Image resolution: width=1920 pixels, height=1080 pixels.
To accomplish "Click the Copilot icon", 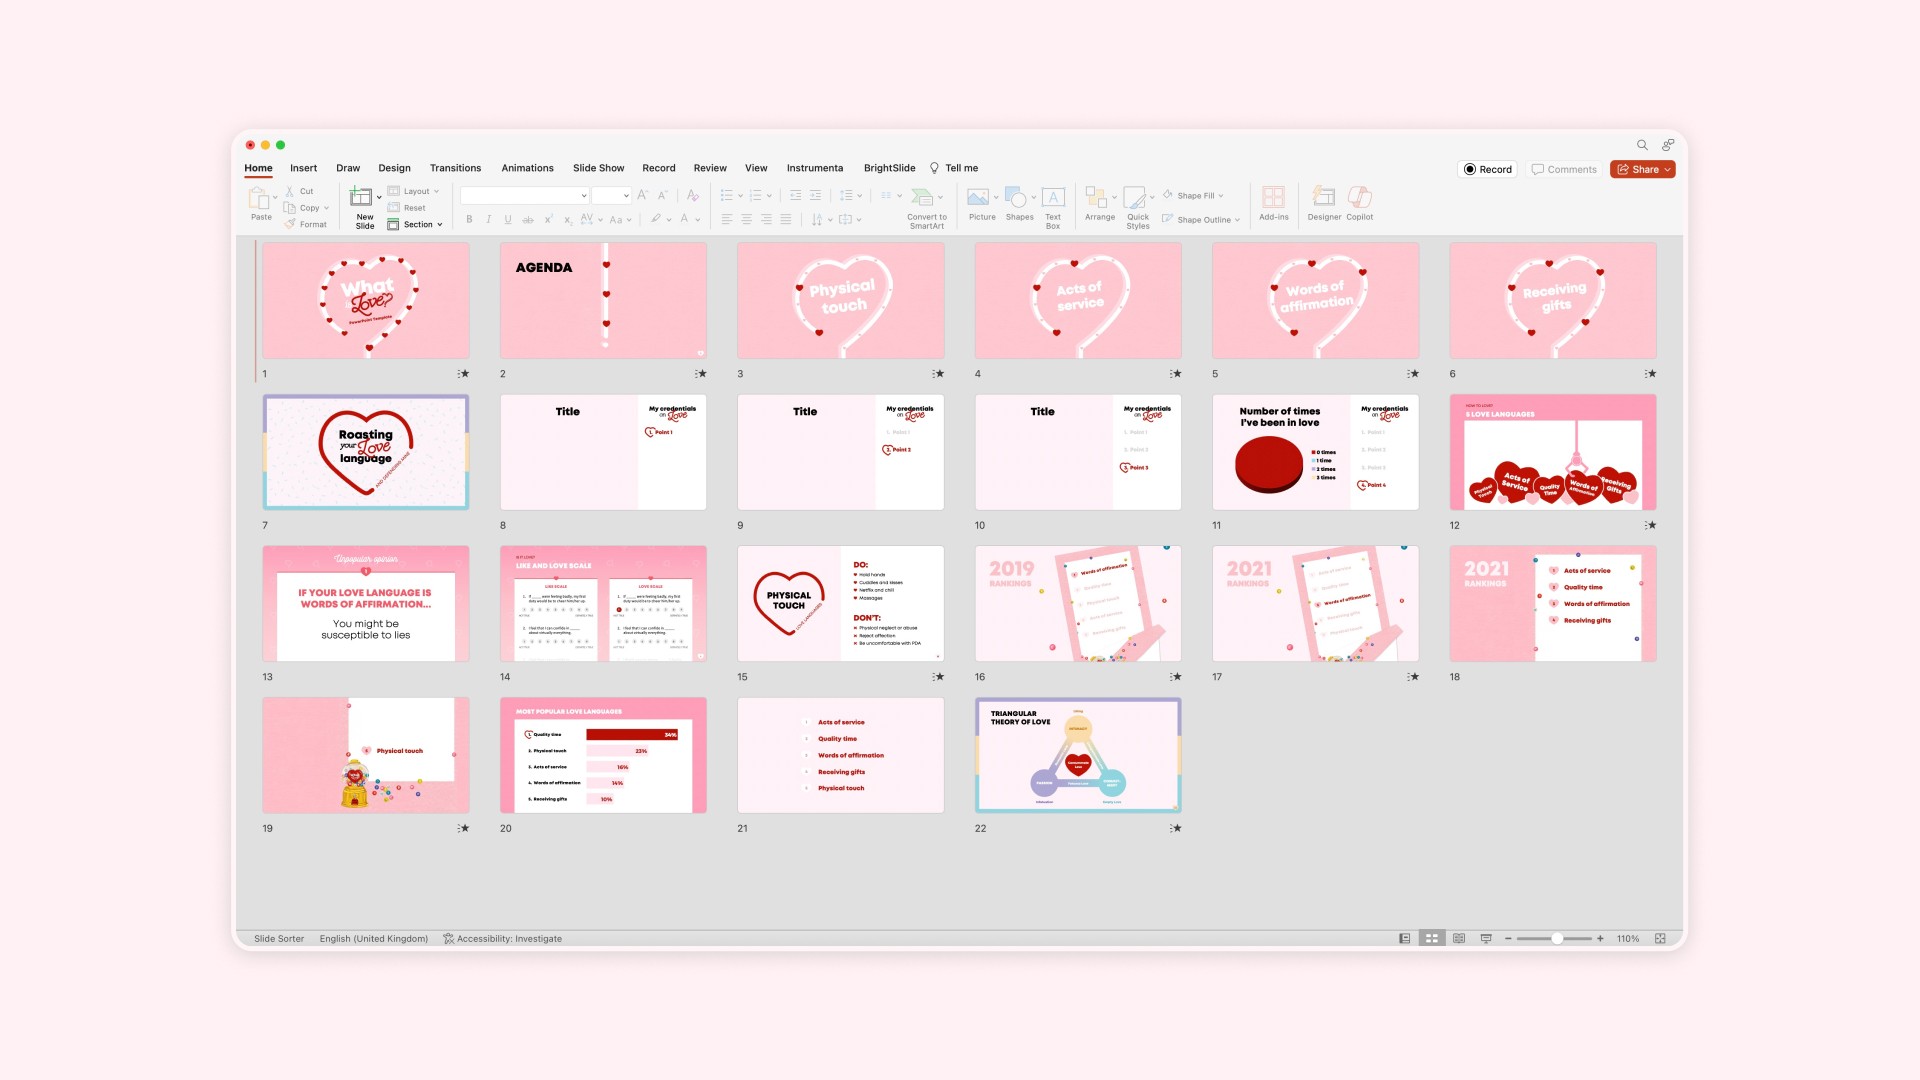I will [1359, 198].
